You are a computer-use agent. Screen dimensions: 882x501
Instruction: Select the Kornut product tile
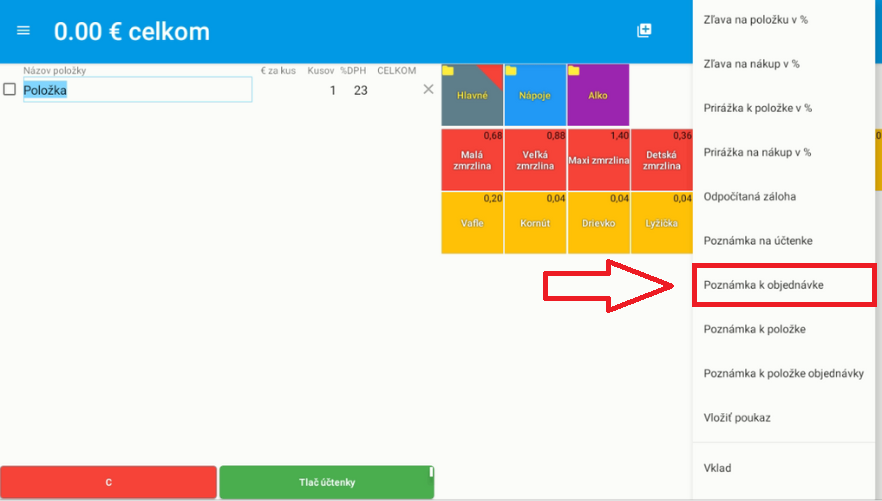(x=535, y=222)
